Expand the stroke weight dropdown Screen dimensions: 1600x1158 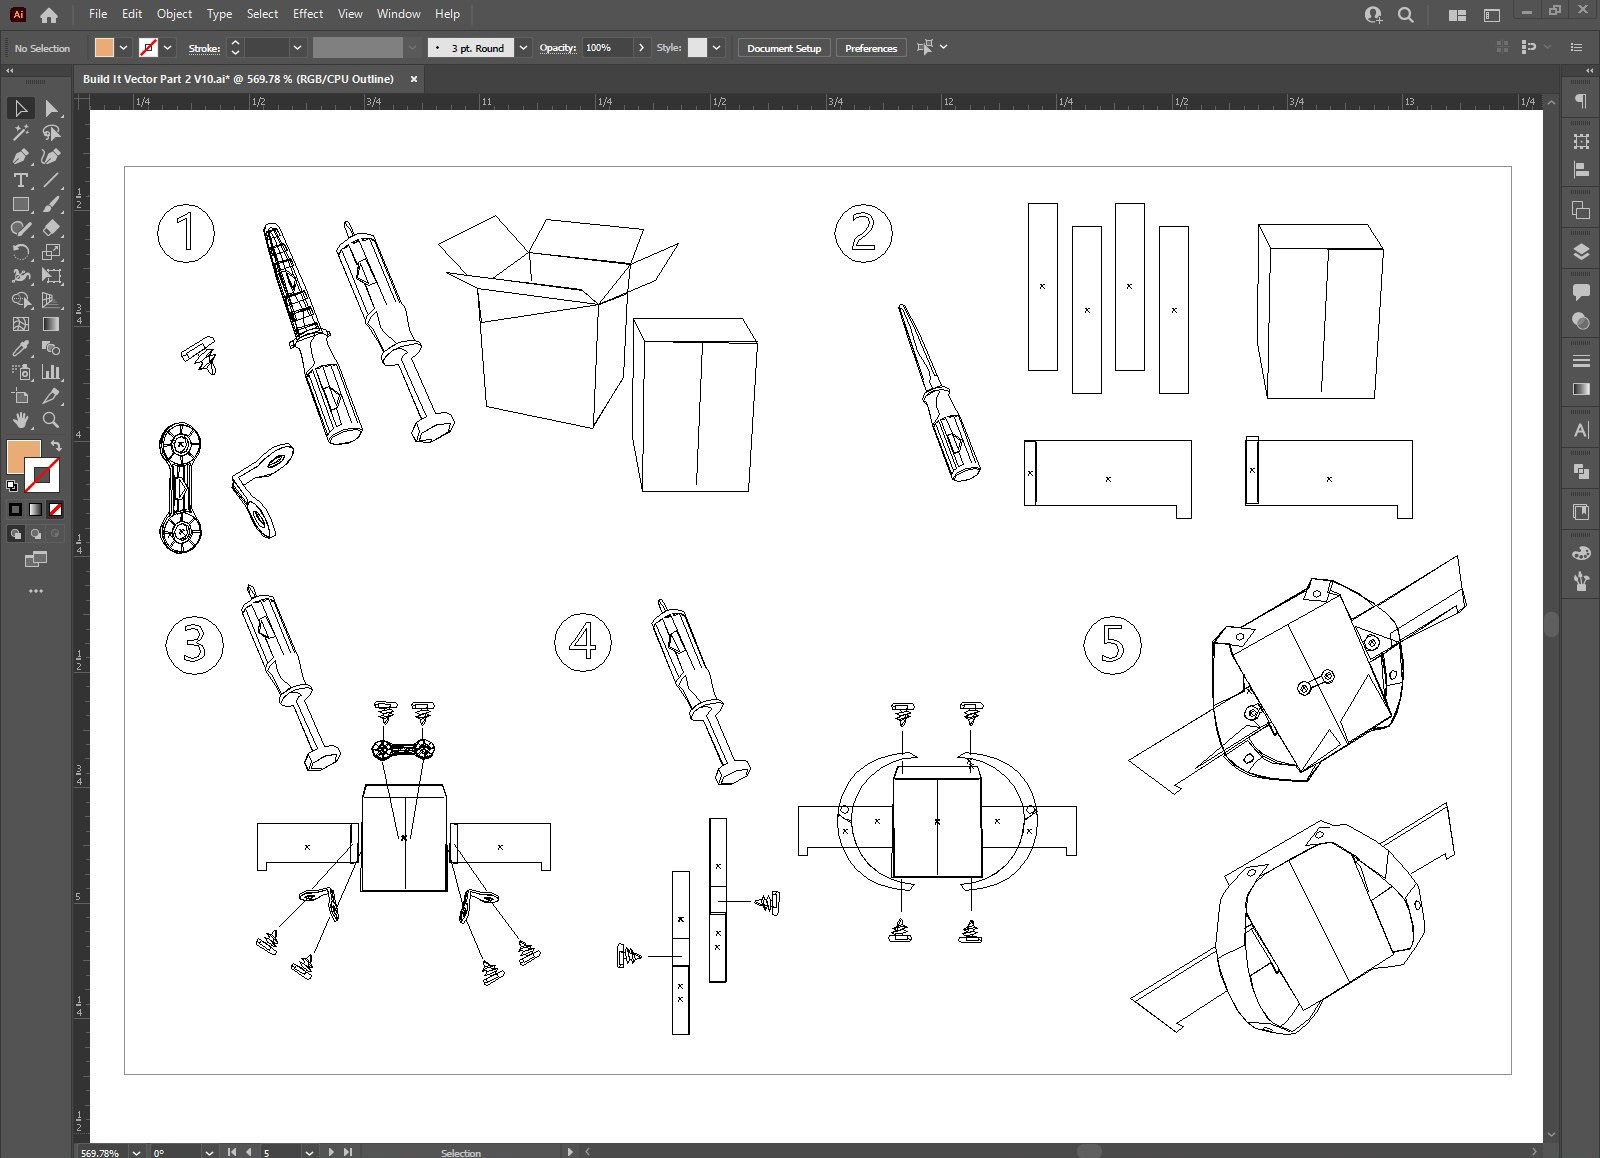point(297,48)
